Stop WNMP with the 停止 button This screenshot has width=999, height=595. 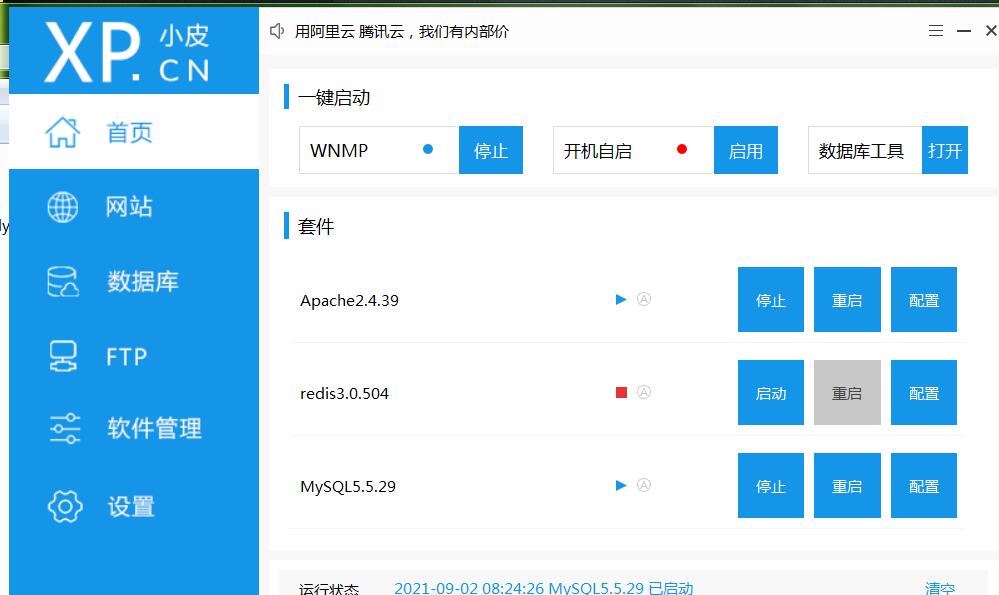point(490,150)
